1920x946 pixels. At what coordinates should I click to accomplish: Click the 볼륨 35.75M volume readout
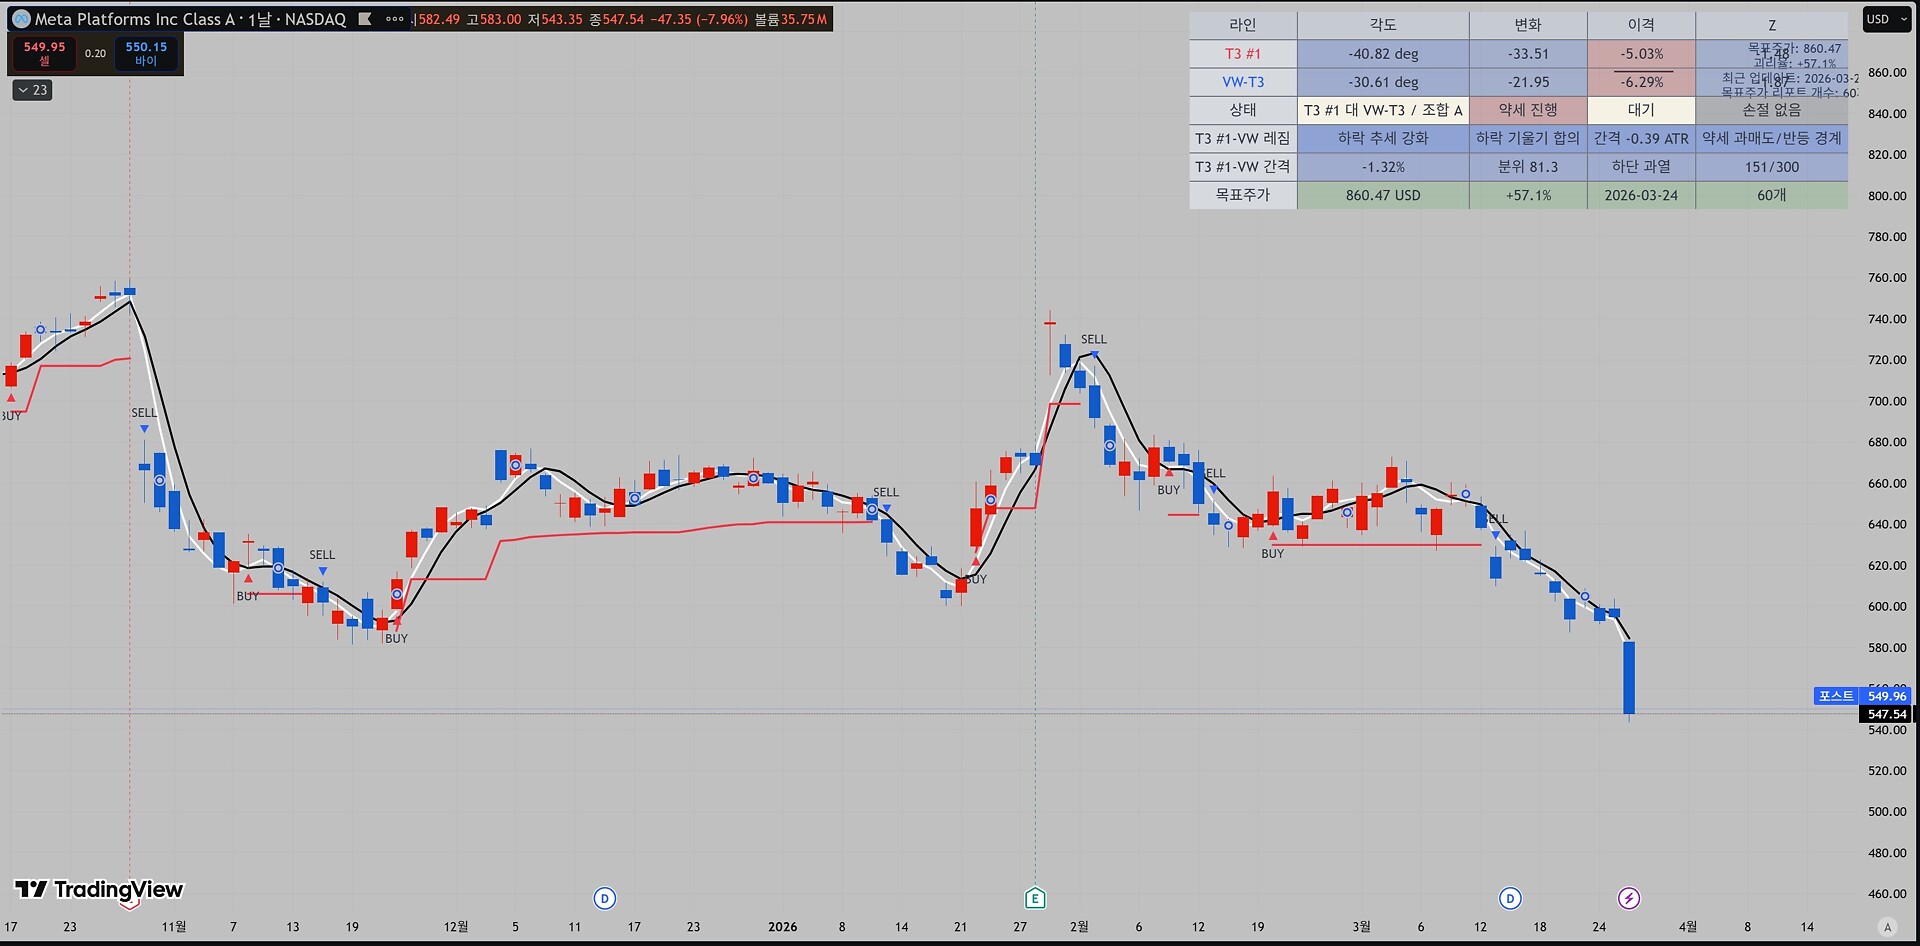pyautogui.click(x=791, y=19)
